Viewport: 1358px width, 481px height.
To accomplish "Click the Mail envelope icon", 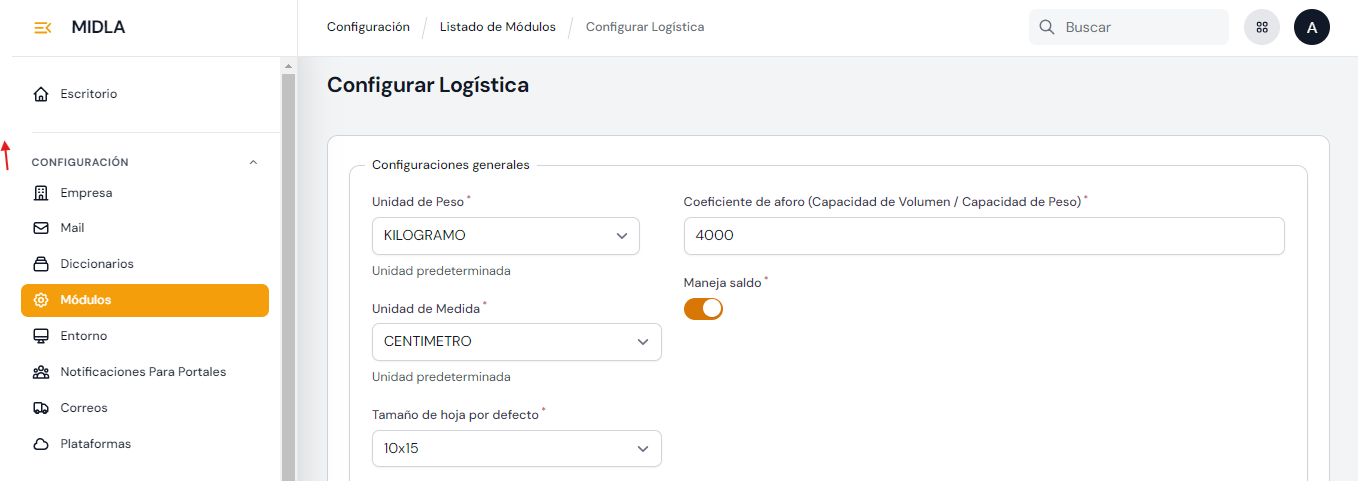I will 41,228.
